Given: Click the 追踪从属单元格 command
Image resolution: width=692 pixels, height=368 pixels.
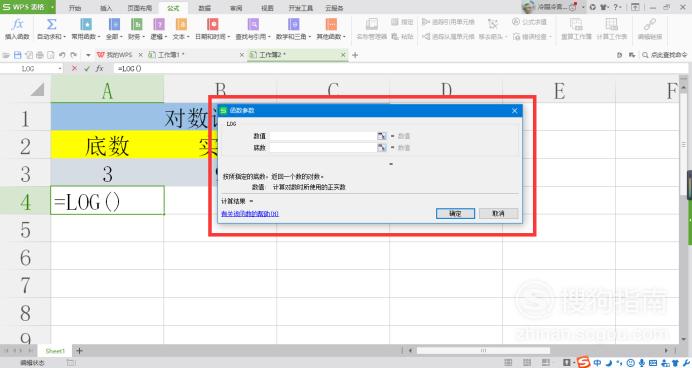Looking at the screenshot, I should pyautogui.click(x=448, y=37).
